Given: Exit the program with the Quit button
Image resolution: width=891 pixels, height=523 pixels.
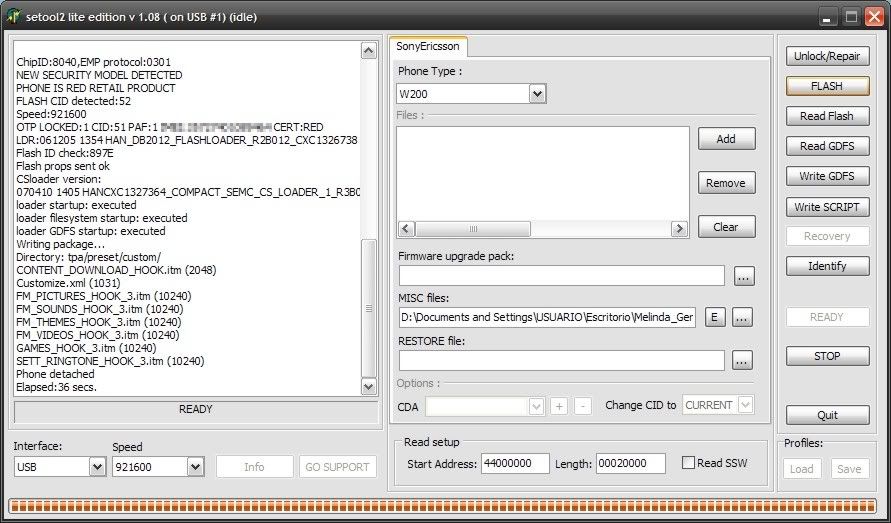Looking at the screenshot, I should click(x=827, y=415).
